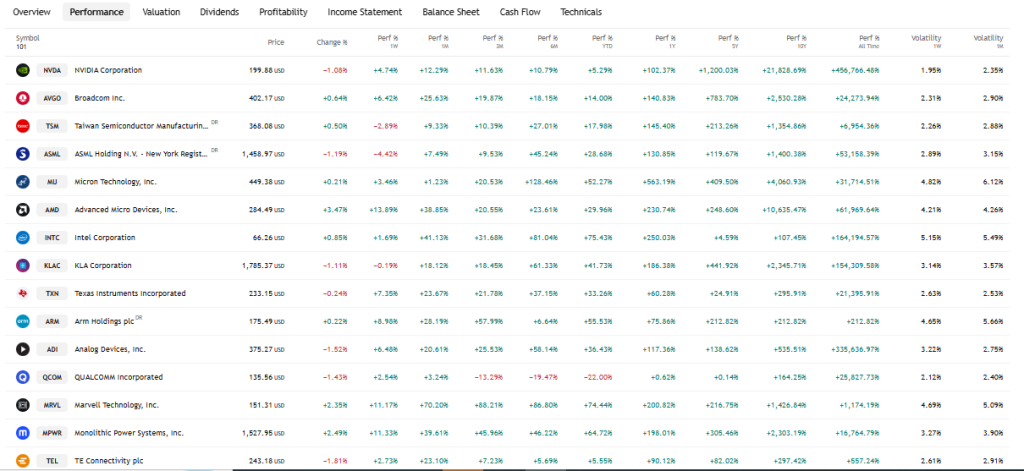The height and width of the screenshot is (471, 1024).
Task: Click the Monolithic Power Systems logo icon
Action: [x=23, y=433]
